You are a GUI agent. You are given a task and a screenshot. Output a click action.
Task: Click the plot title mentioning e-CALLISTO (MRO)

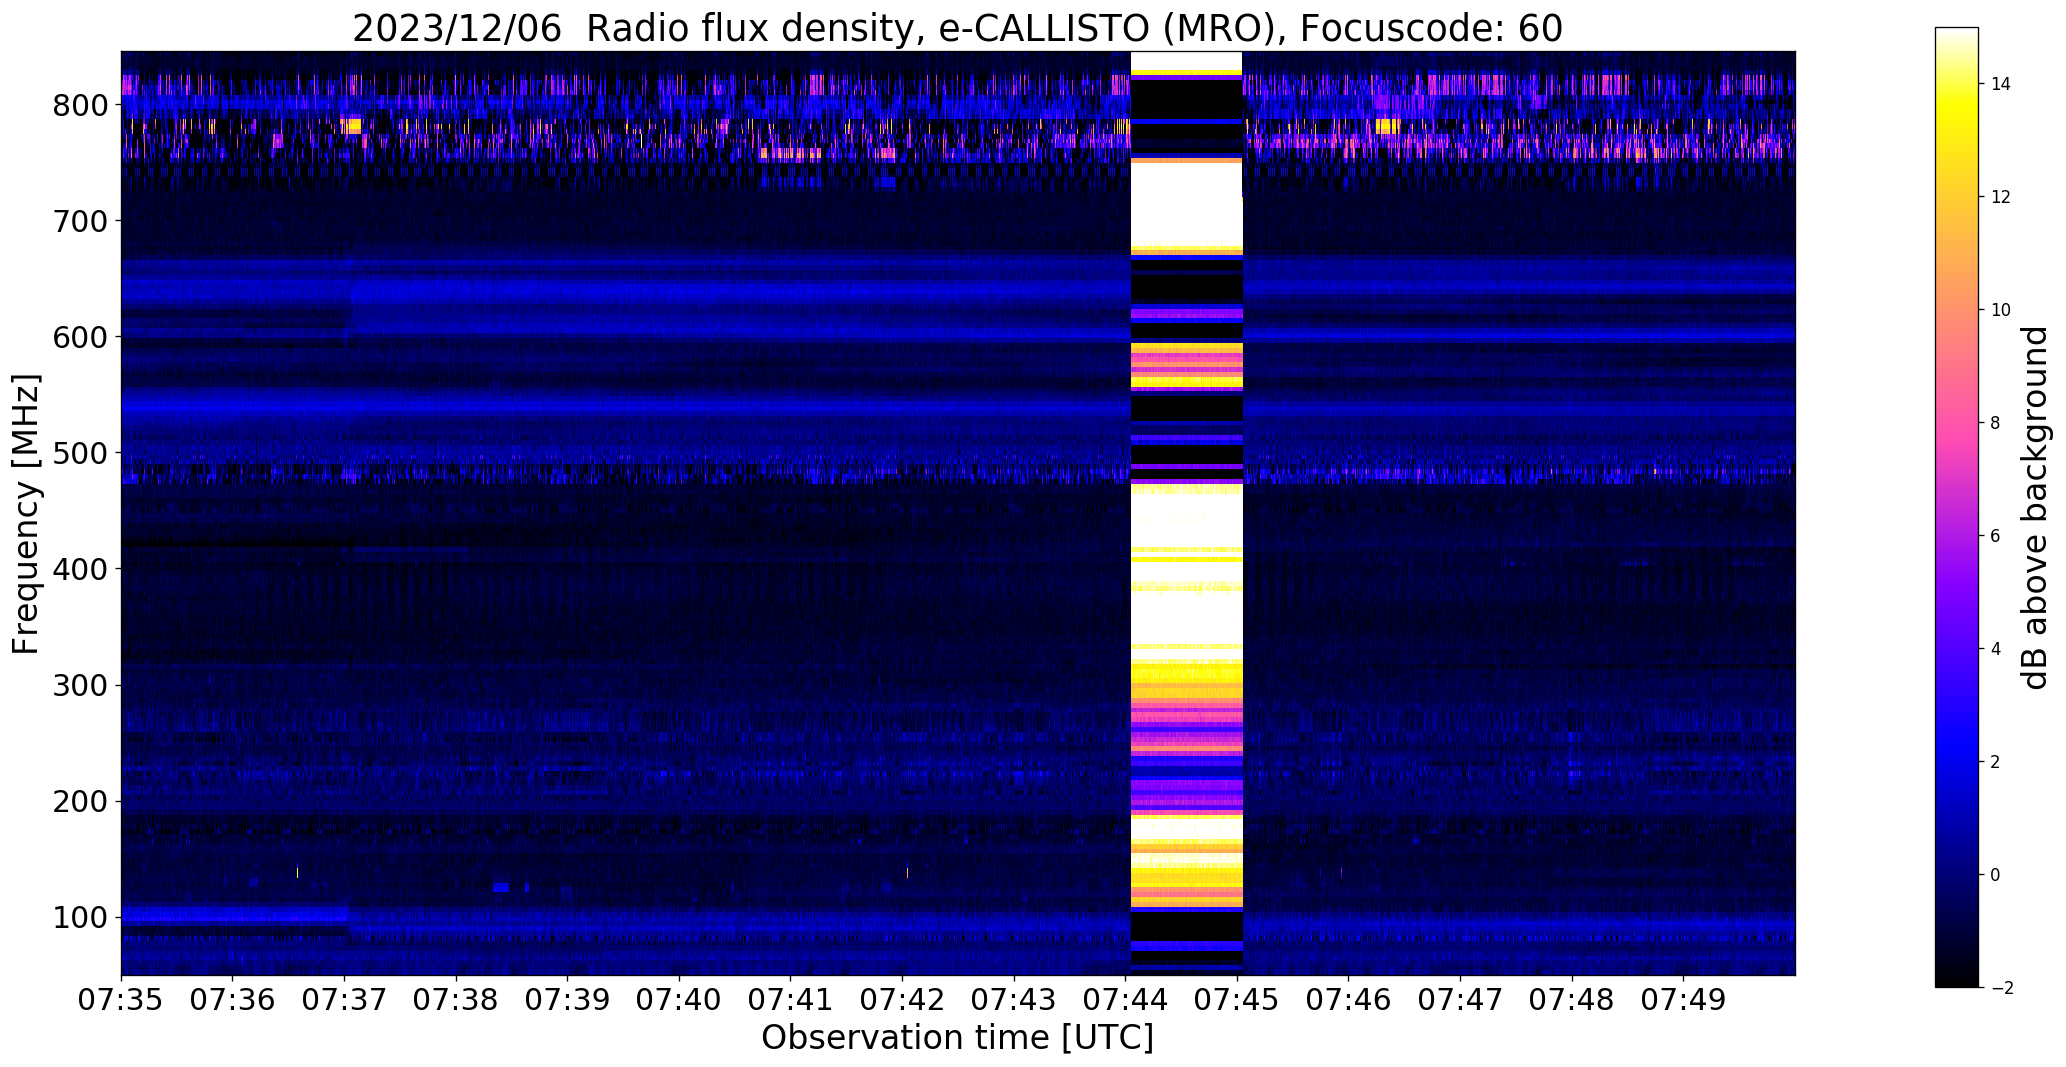(x=957, y=29)
